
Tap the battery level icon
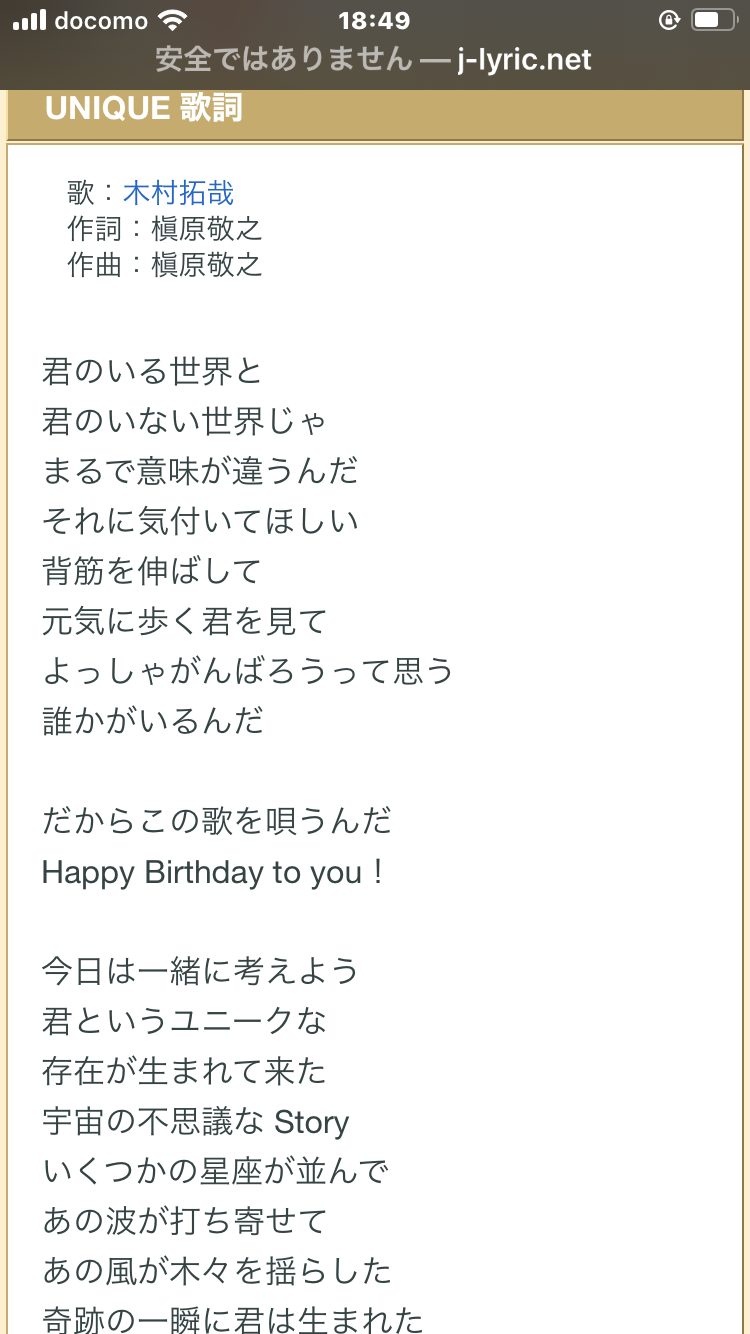[x=713, y=20]
